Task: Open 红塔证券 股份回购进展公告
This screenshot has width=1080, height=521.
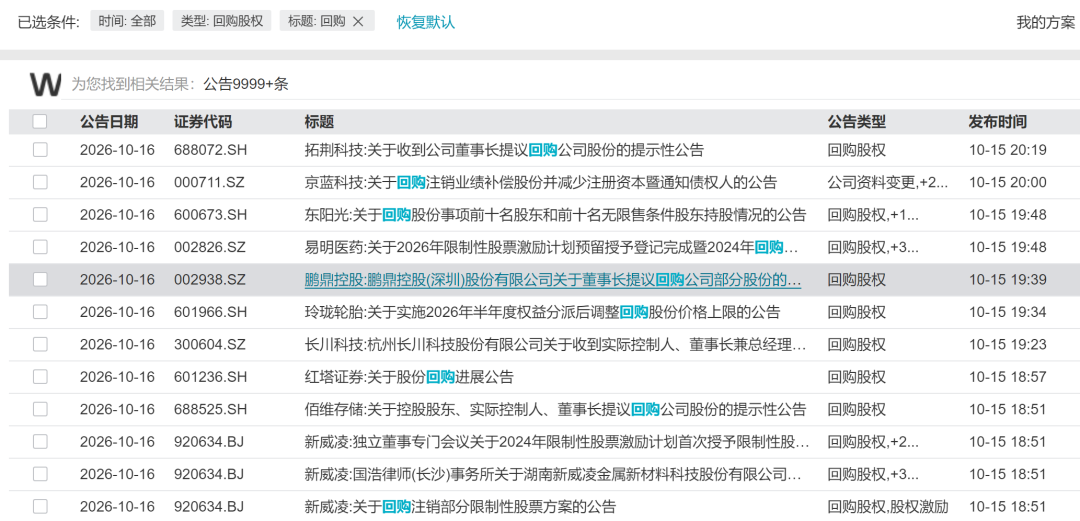Action: tap(409, 377)
